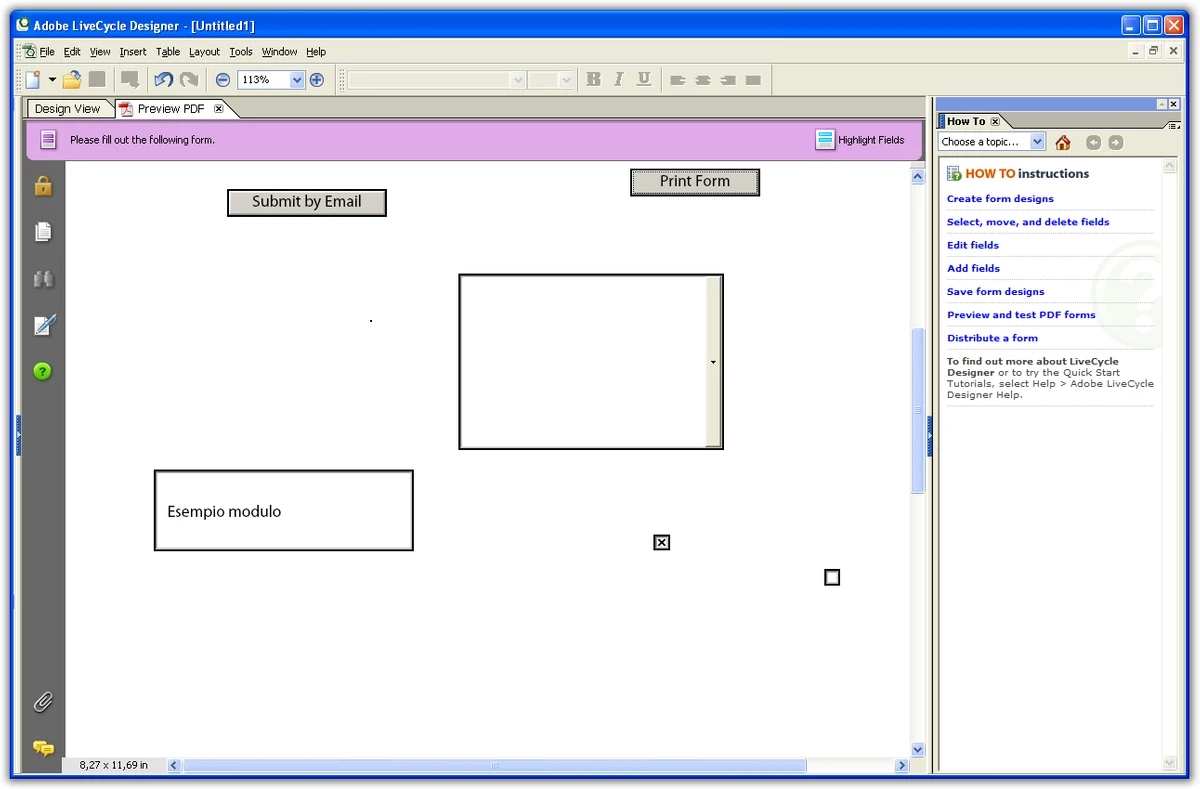Close the Preview PDF tab
Screen dimensions: 1200x789
[x=219, y=109]
